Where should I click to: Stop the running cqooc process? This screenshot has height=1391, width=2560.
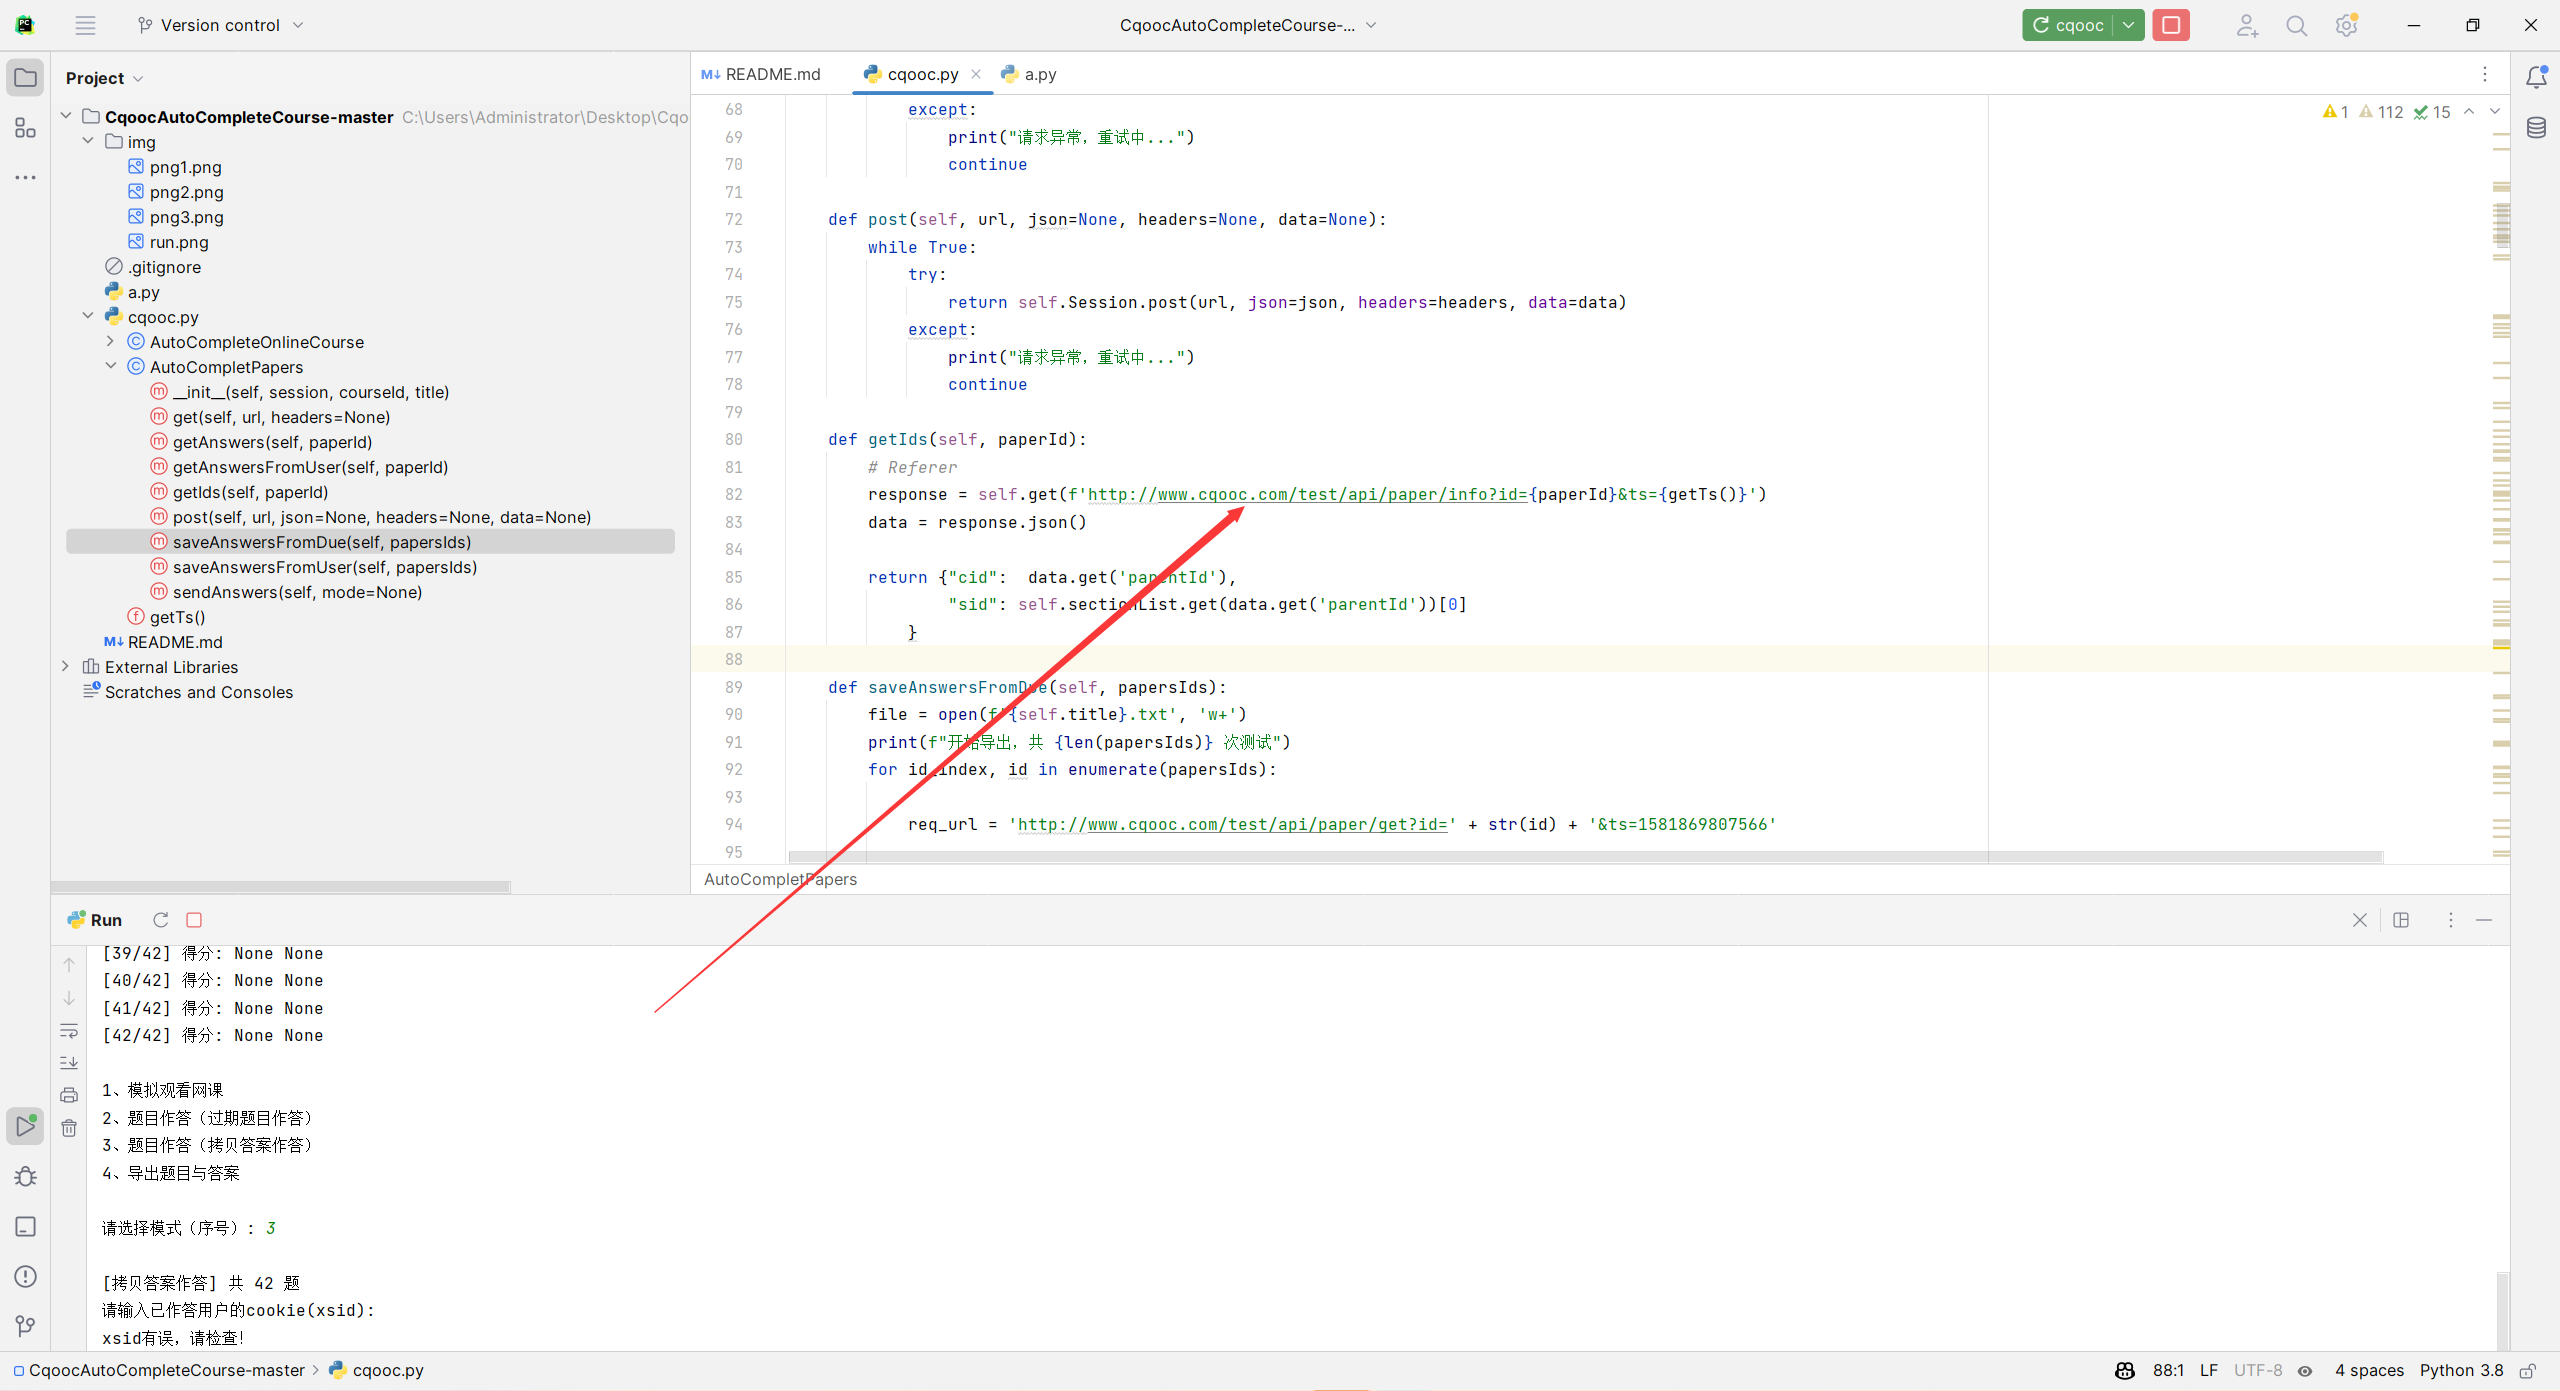[x=2171, y=25]
